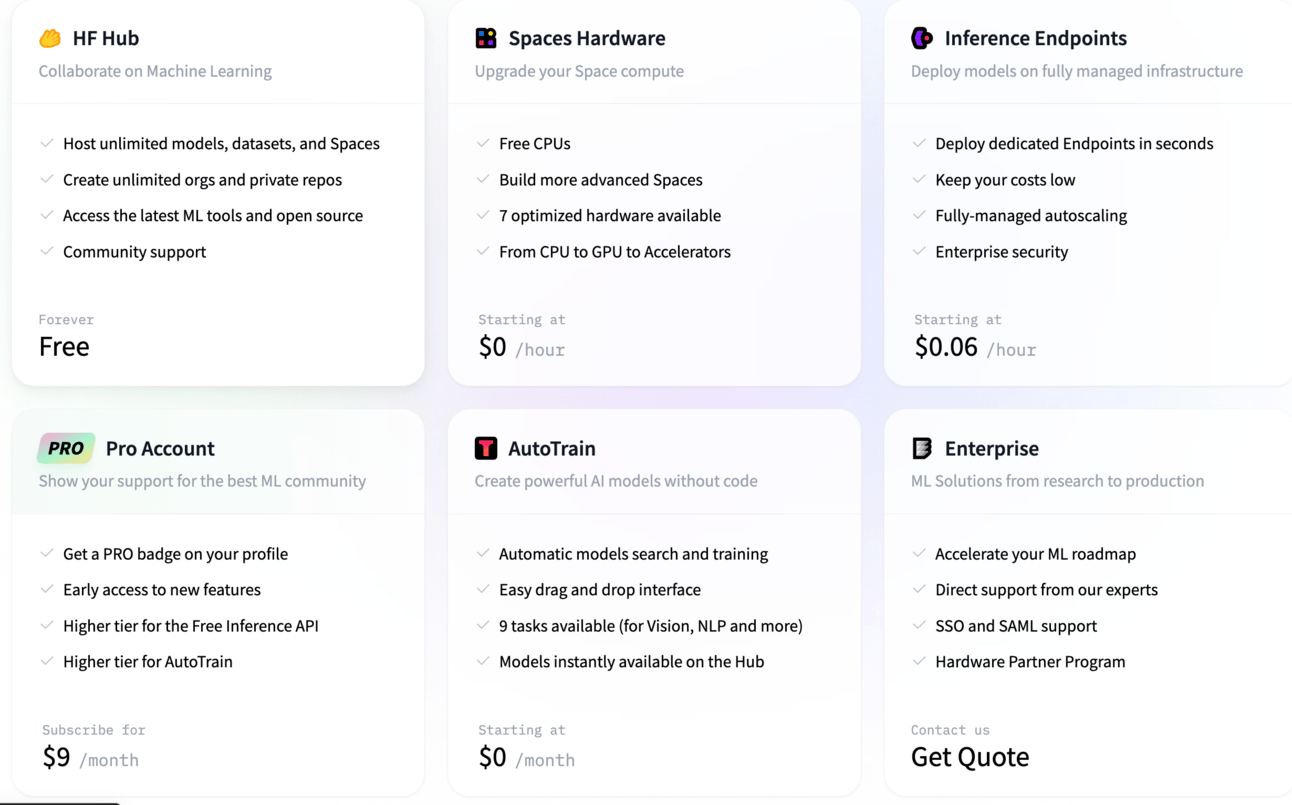Click the Spaces Hardware colorful grid icon
Screen dimensions: 1292x805
click(x=486, y=39)
